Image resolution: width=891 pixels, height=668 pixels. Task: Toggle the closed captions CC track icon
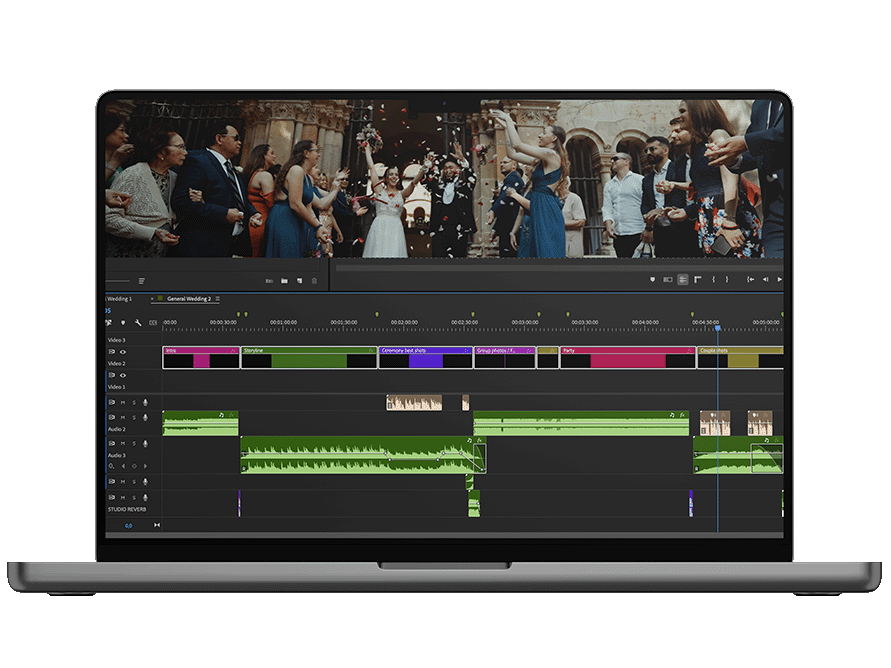pos(153,322)
